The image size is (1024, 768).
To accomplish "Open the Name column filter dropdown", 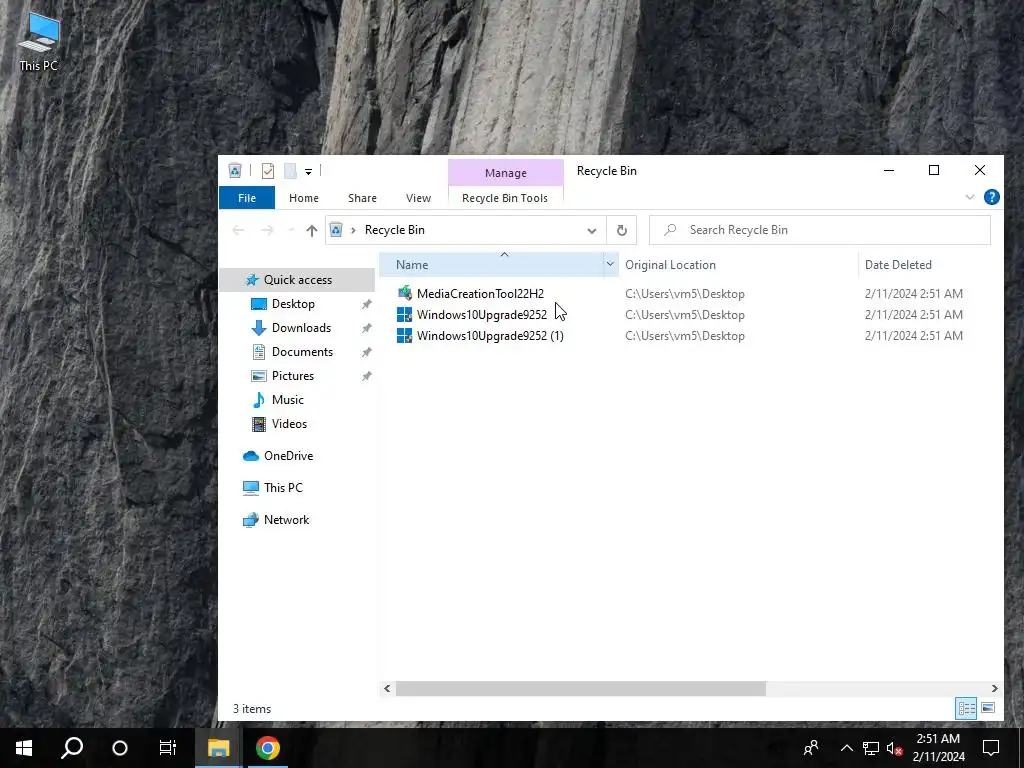I will [611, 264].
